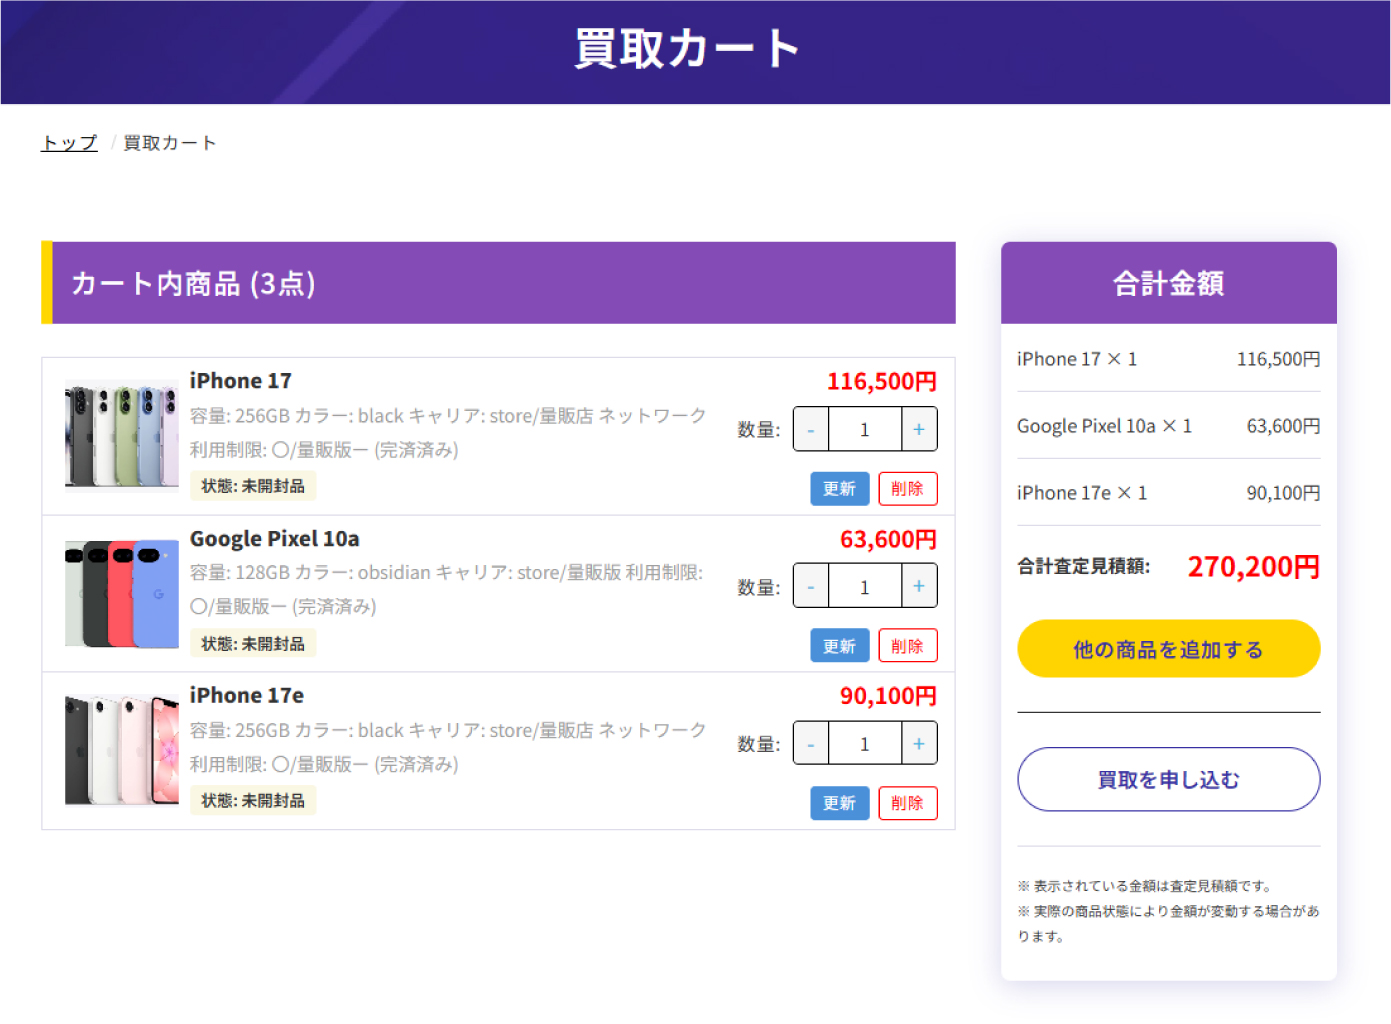Decrease quantity for iPhone 17
1391x1024 pixels.
pyautogui.click(x=811, y=430)
